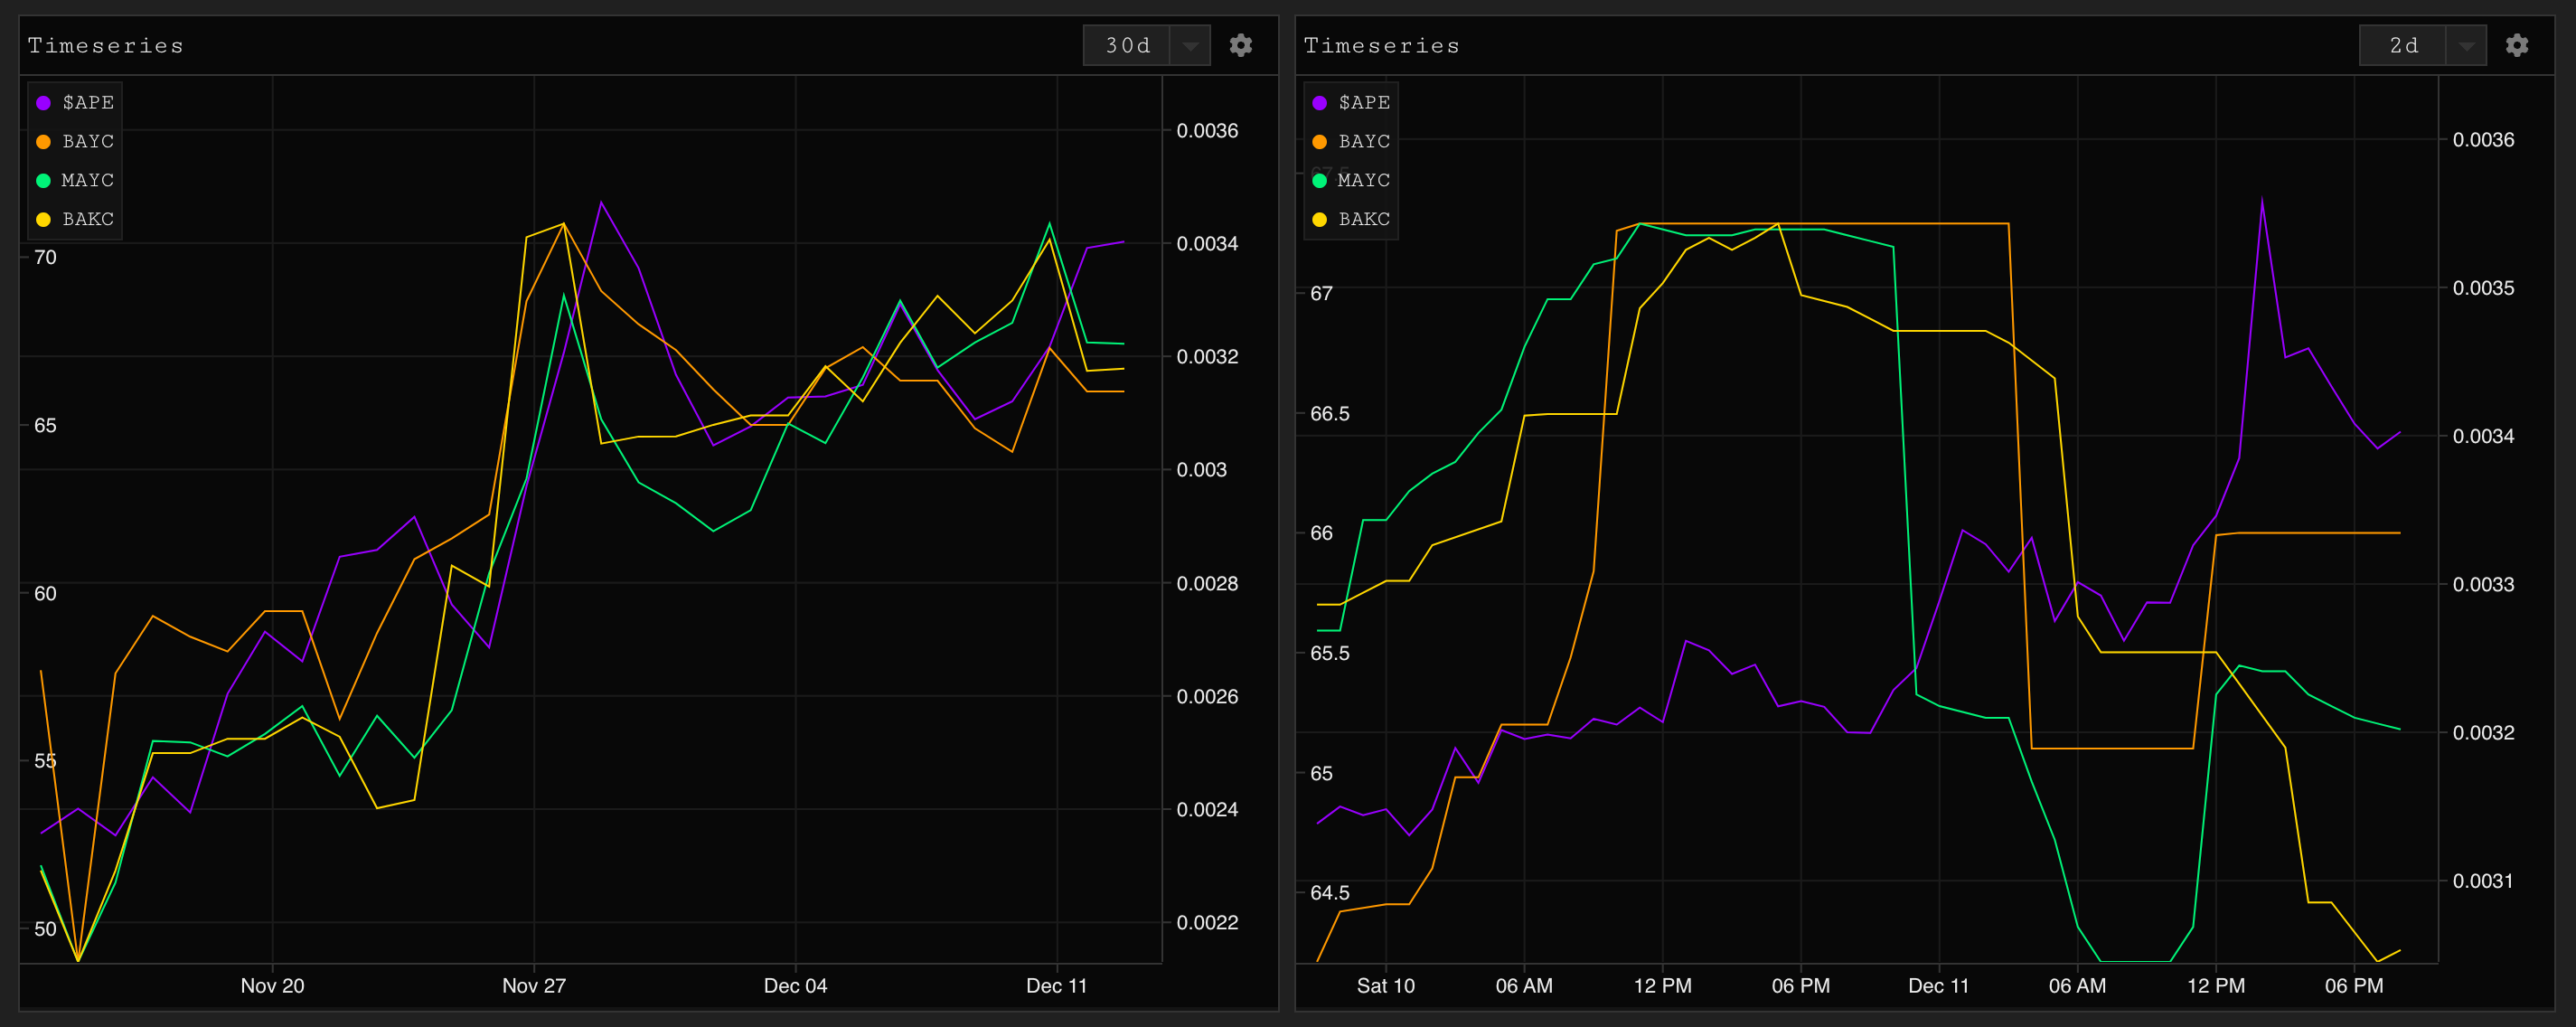Open settings gear on right Timeseries panel

click(2516, 45)
